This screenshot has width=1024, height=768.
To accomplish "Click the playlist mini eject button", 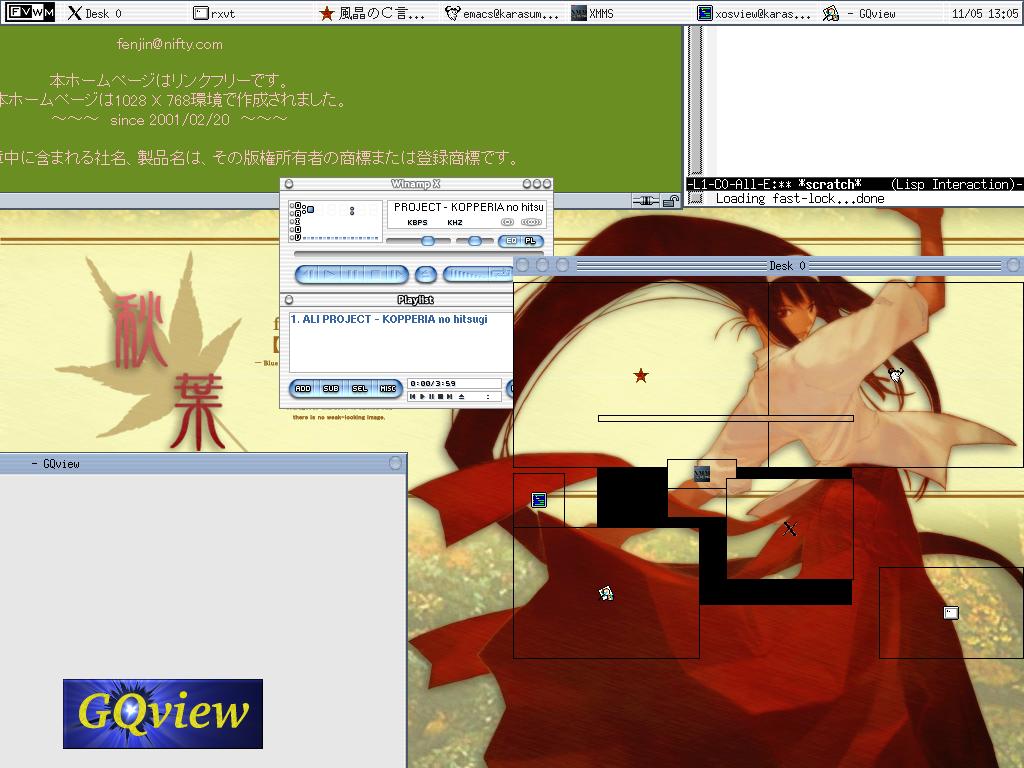I will click(x=462, y=396).
